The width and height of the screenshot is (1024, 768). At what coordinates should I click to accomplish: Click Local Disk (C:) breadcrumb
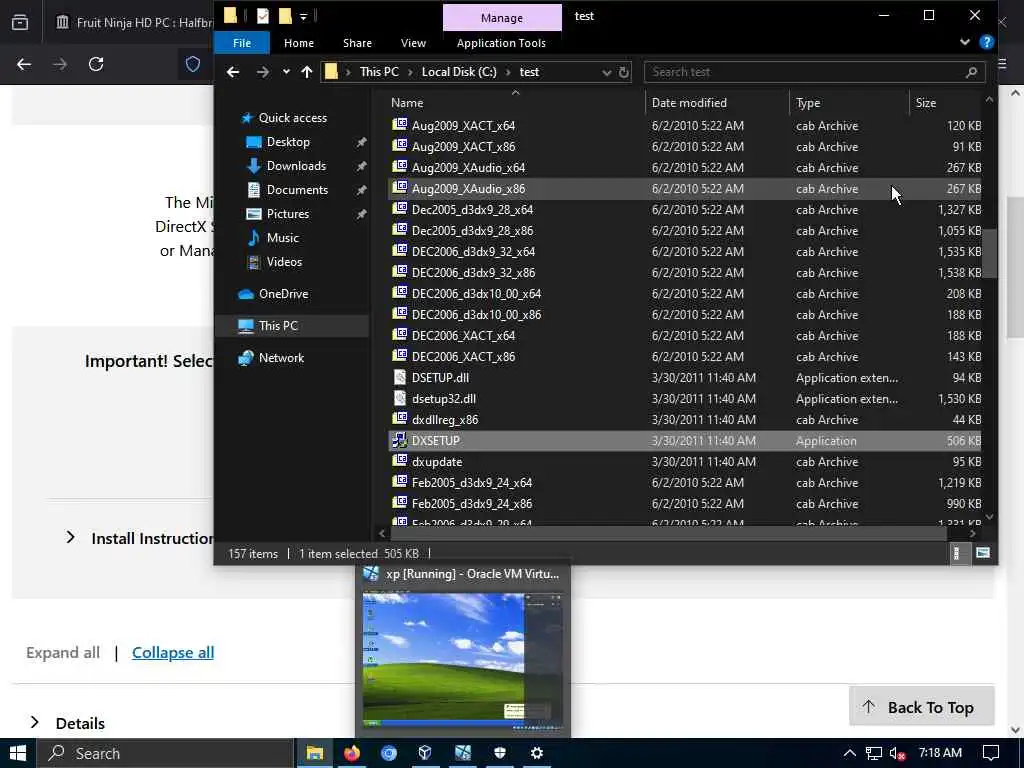(458, 72)
